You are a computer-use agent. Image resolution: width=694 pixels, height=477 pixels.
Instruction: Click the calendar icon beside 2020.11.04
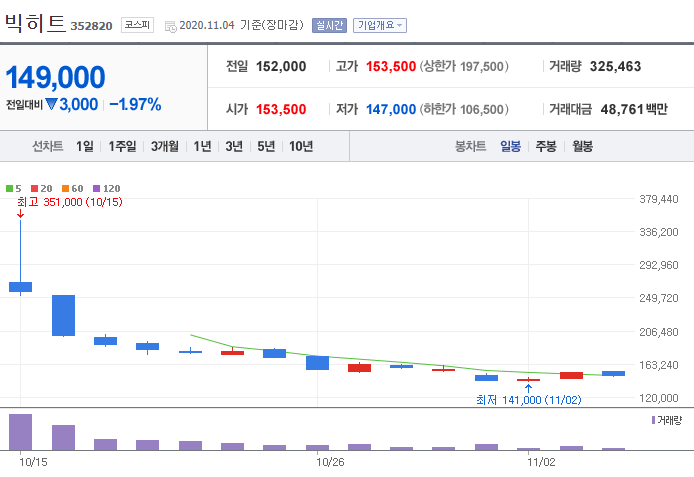tap(170, 27)
